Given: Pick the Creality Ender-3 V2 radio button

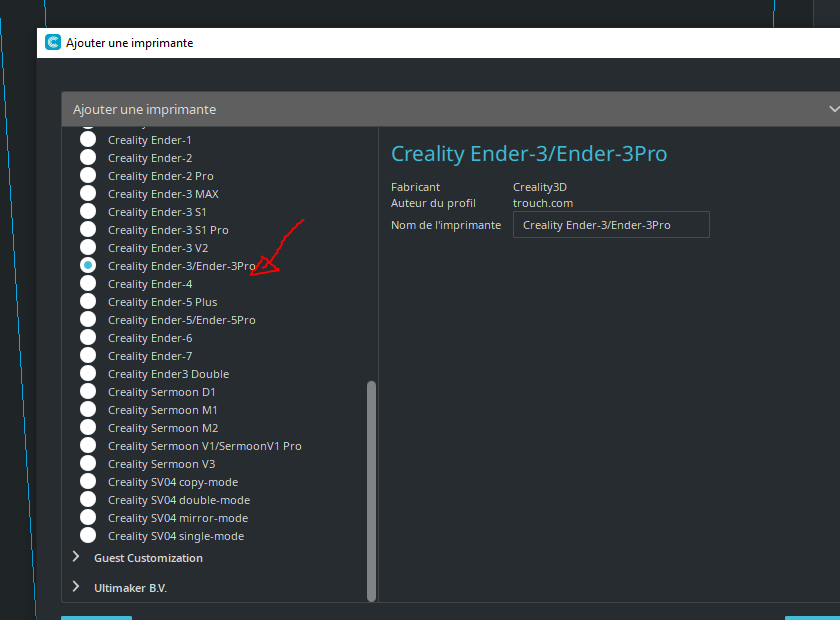Looking at the screenshot, I should (x=88, y=248).
